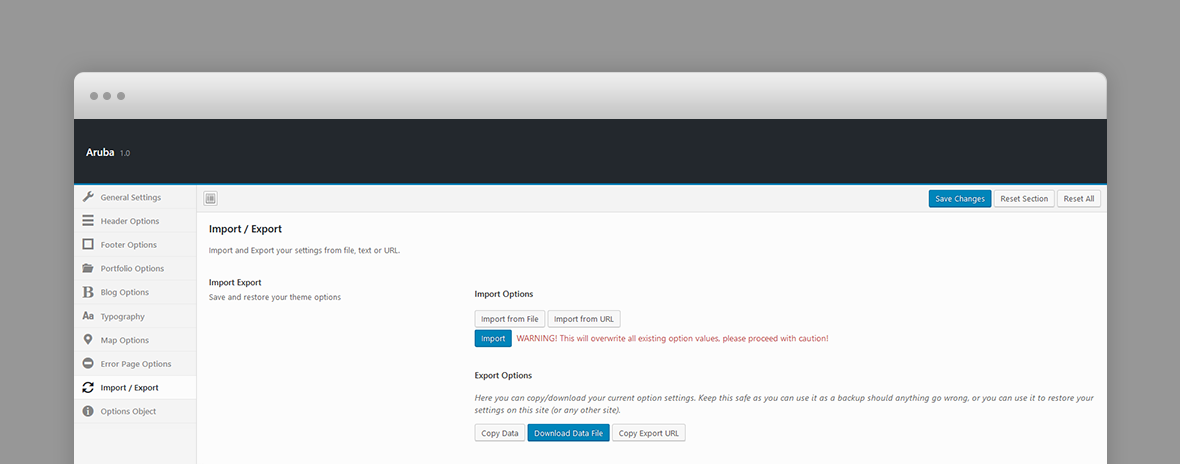Click the Import Options heading
The height and width of the screenshot is (464, 1180).
point(503,294)
